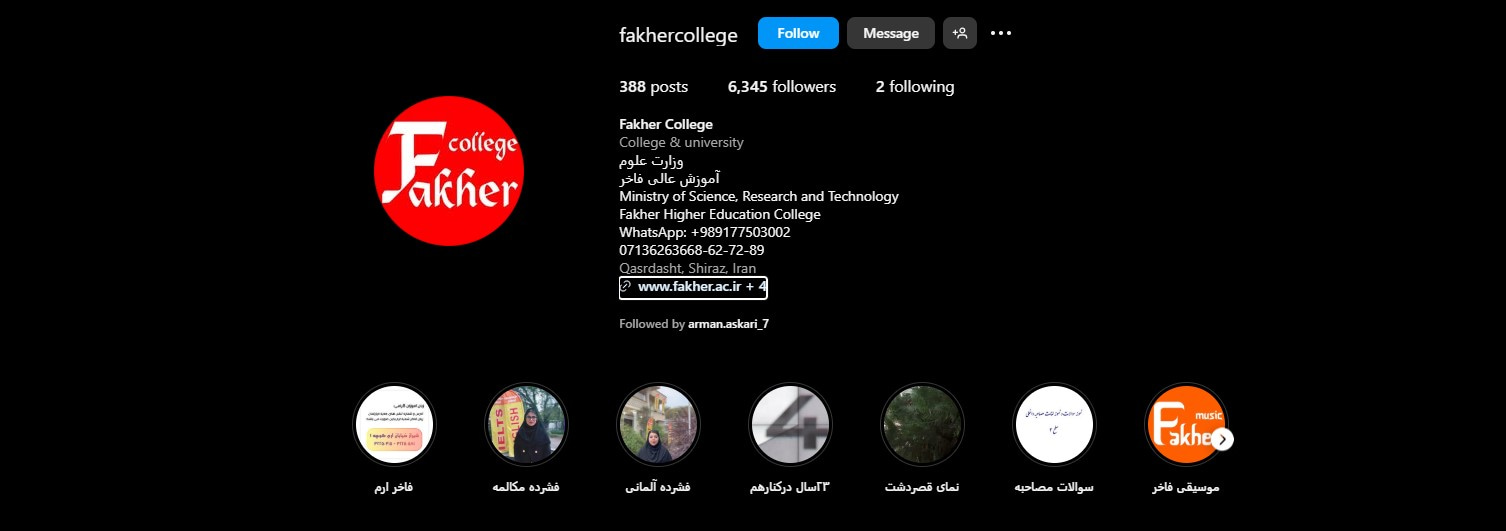View the 6,345 followers list
The height and width of the screenshot is (531, 1506).
[x=782, y=87]
